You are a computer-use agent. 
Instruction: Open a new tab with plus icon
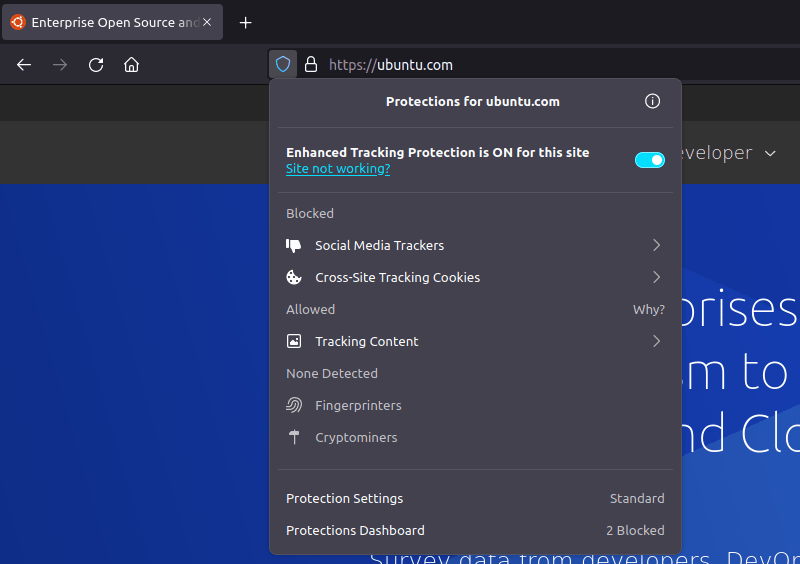[x=246, y=22]
